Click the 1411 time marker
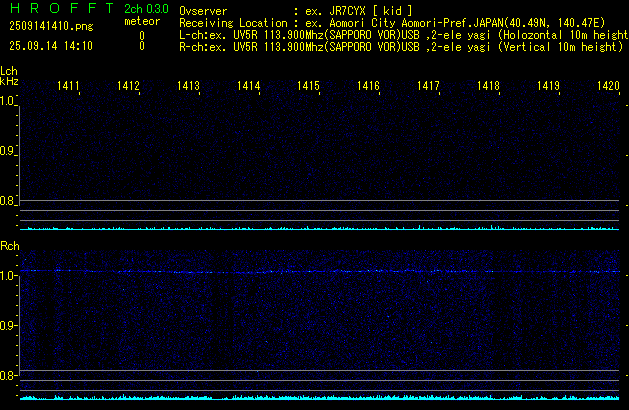Image resolution: width=629 pixels, height=410 pixels. [68, 86]
